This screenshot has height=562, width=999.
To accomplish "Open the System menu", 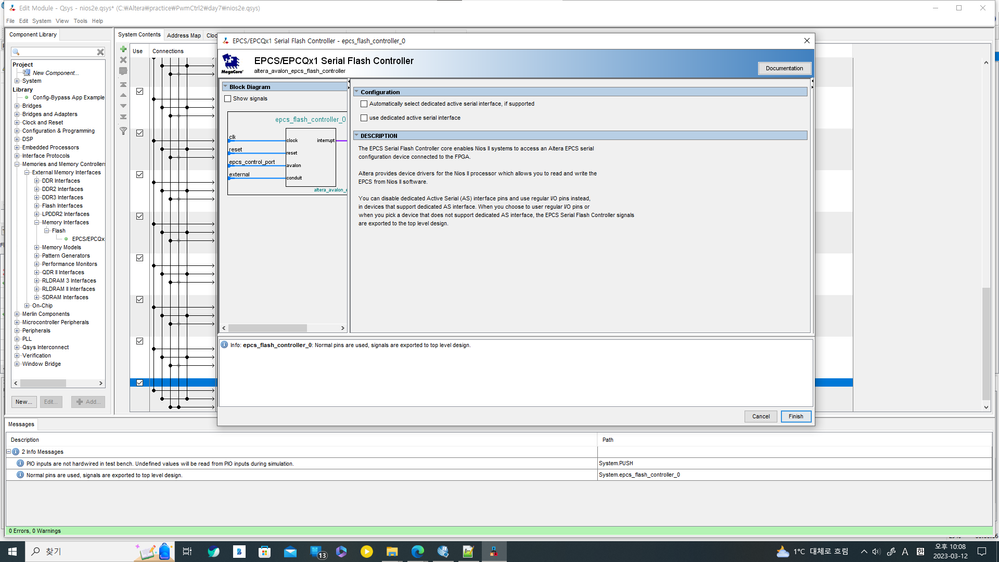I will pyautogui.click(x=41, y=21).
